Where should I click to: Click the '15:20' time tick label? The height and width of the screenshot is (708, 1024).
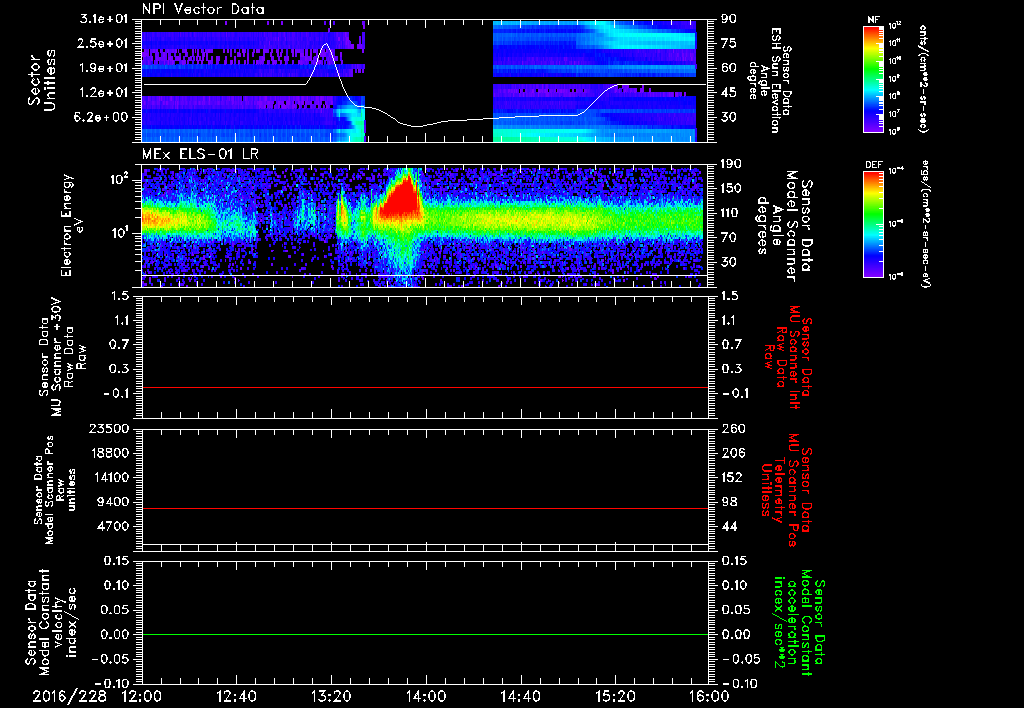click(x=615, y=697)
